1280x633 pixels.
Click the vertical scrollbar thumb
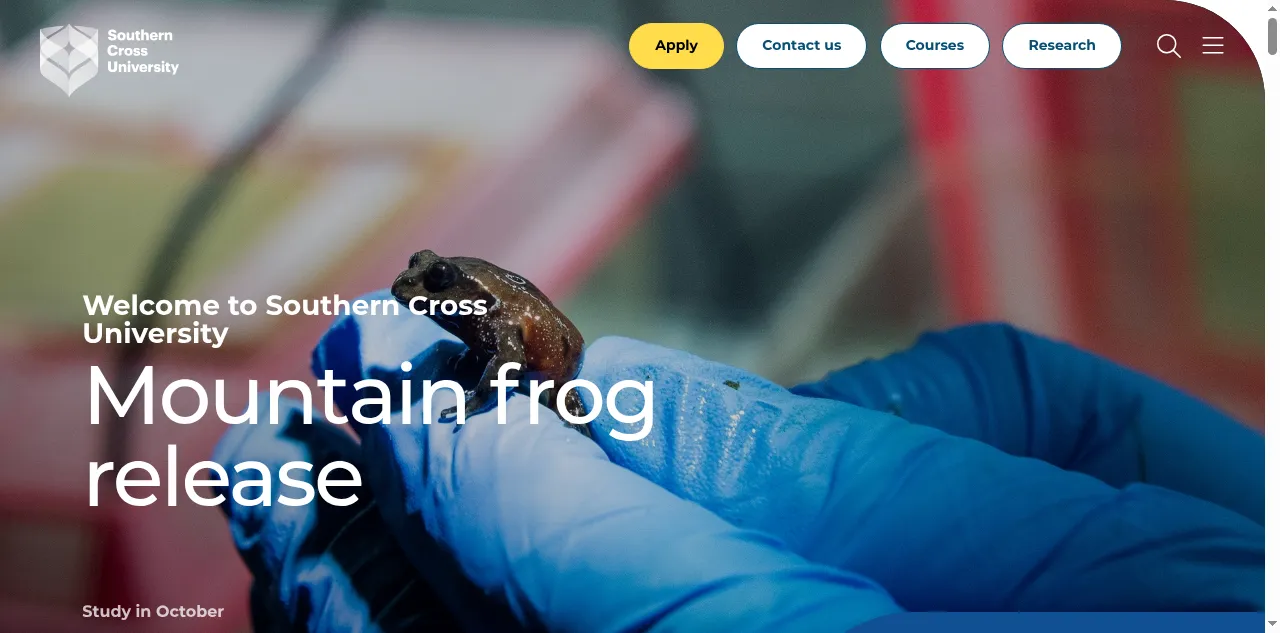1272,35
